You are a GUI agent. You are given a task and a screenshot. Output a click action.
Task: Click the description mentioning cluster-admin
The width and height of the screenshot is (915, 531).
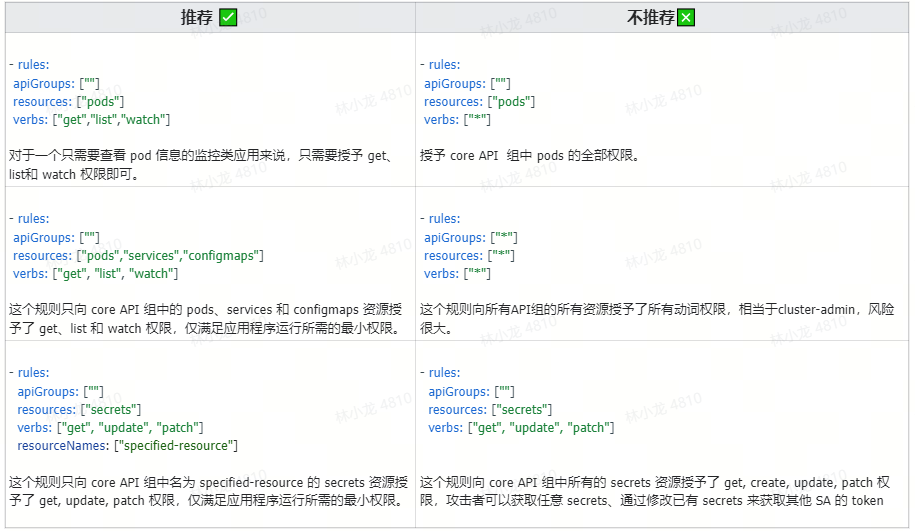tap(656, 319)
